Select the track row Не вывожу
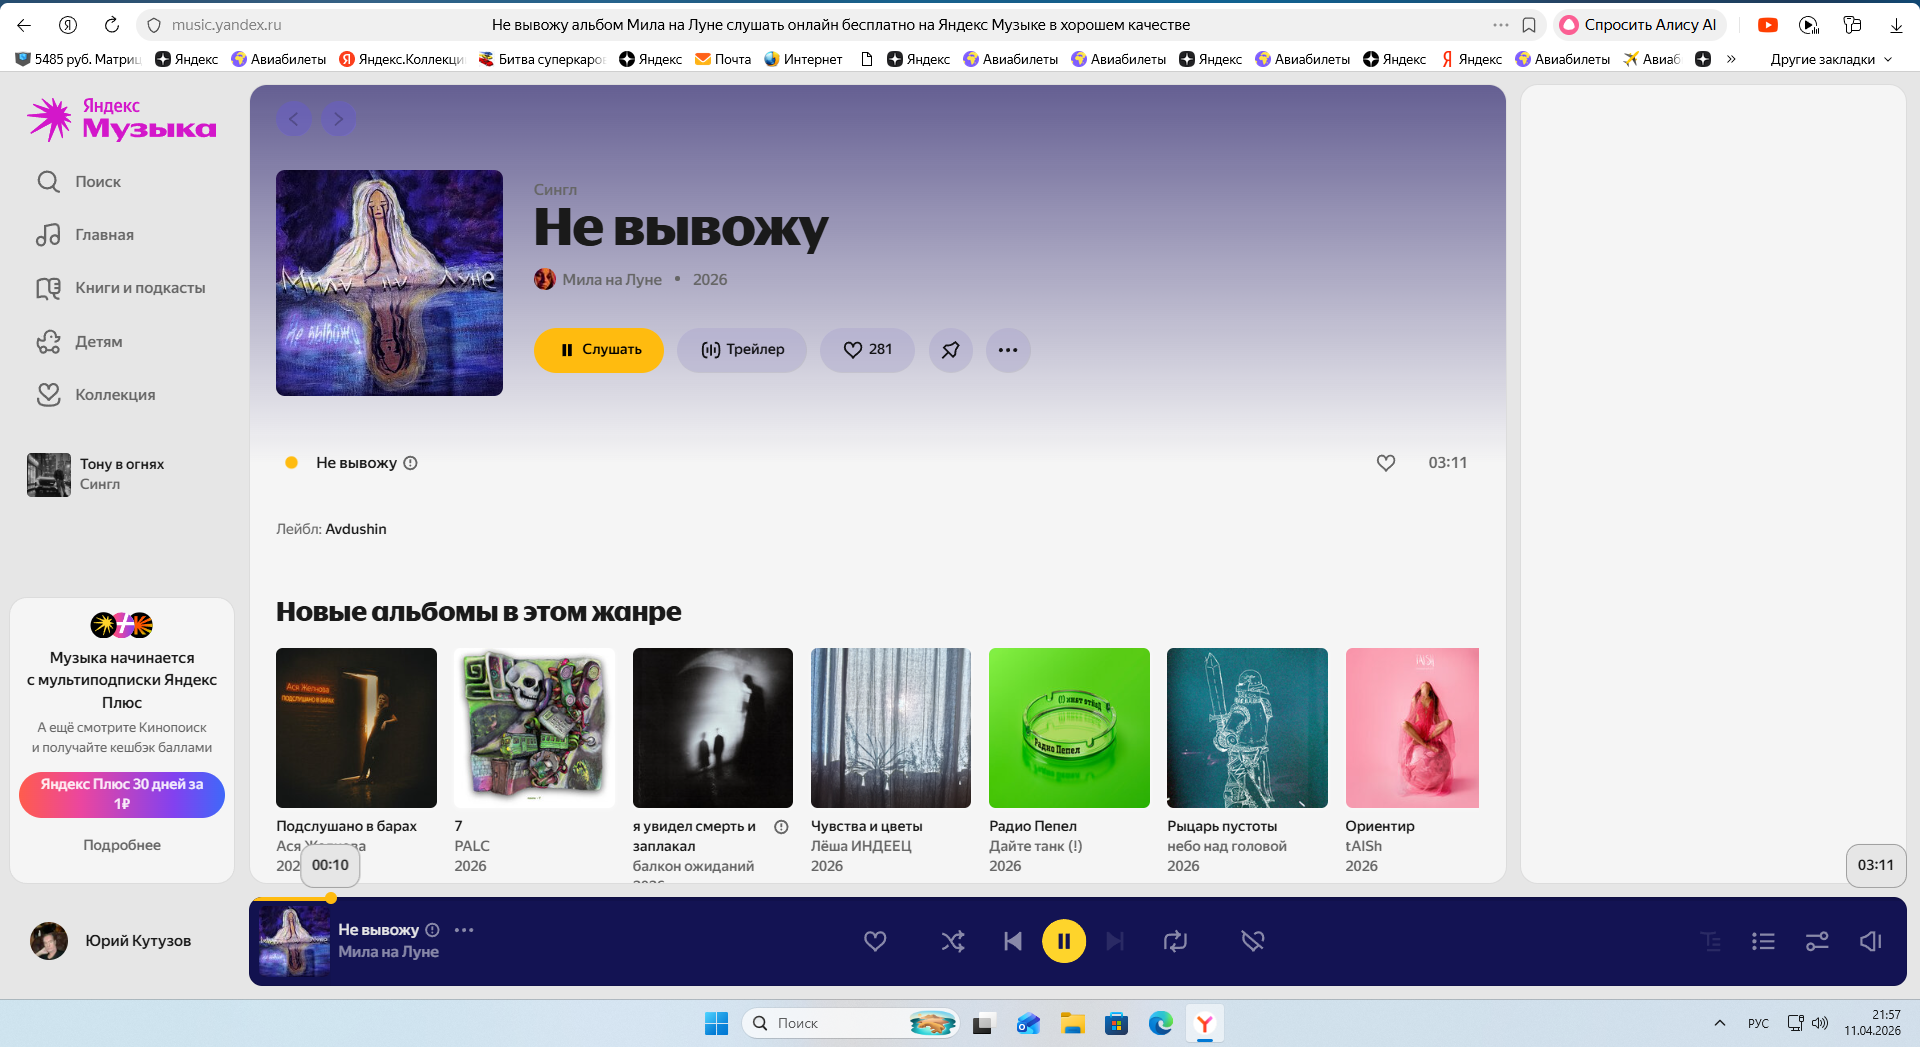The height and width of the screenshot is (1047, 1920). (x=876, y=463)
